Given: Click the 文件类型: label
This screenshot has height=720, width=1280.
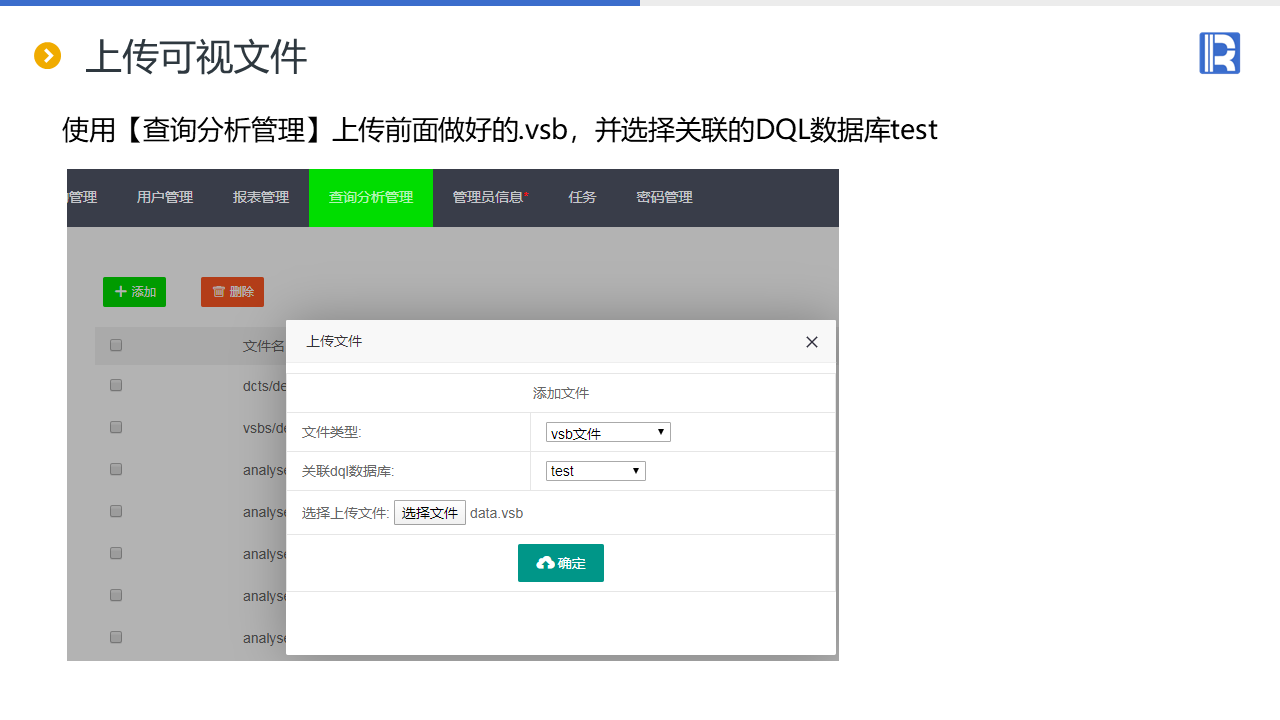Looking at the screenshot, I should pyautogui.click(x=332, y=433).
